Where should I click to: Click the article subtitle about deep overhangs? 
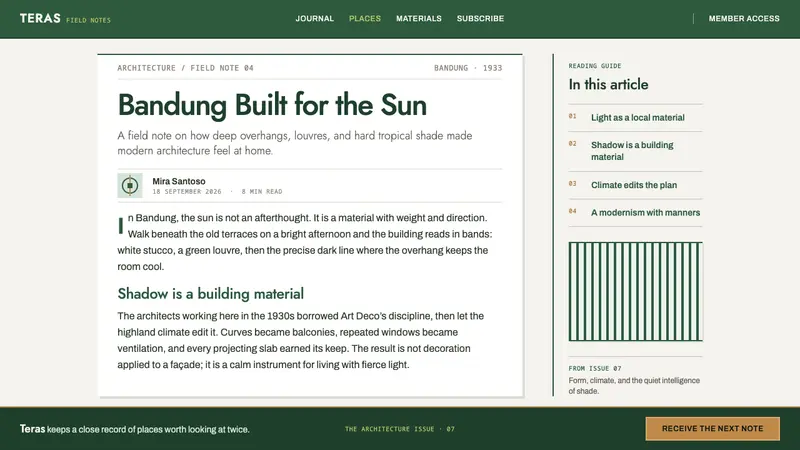point(295,143)
